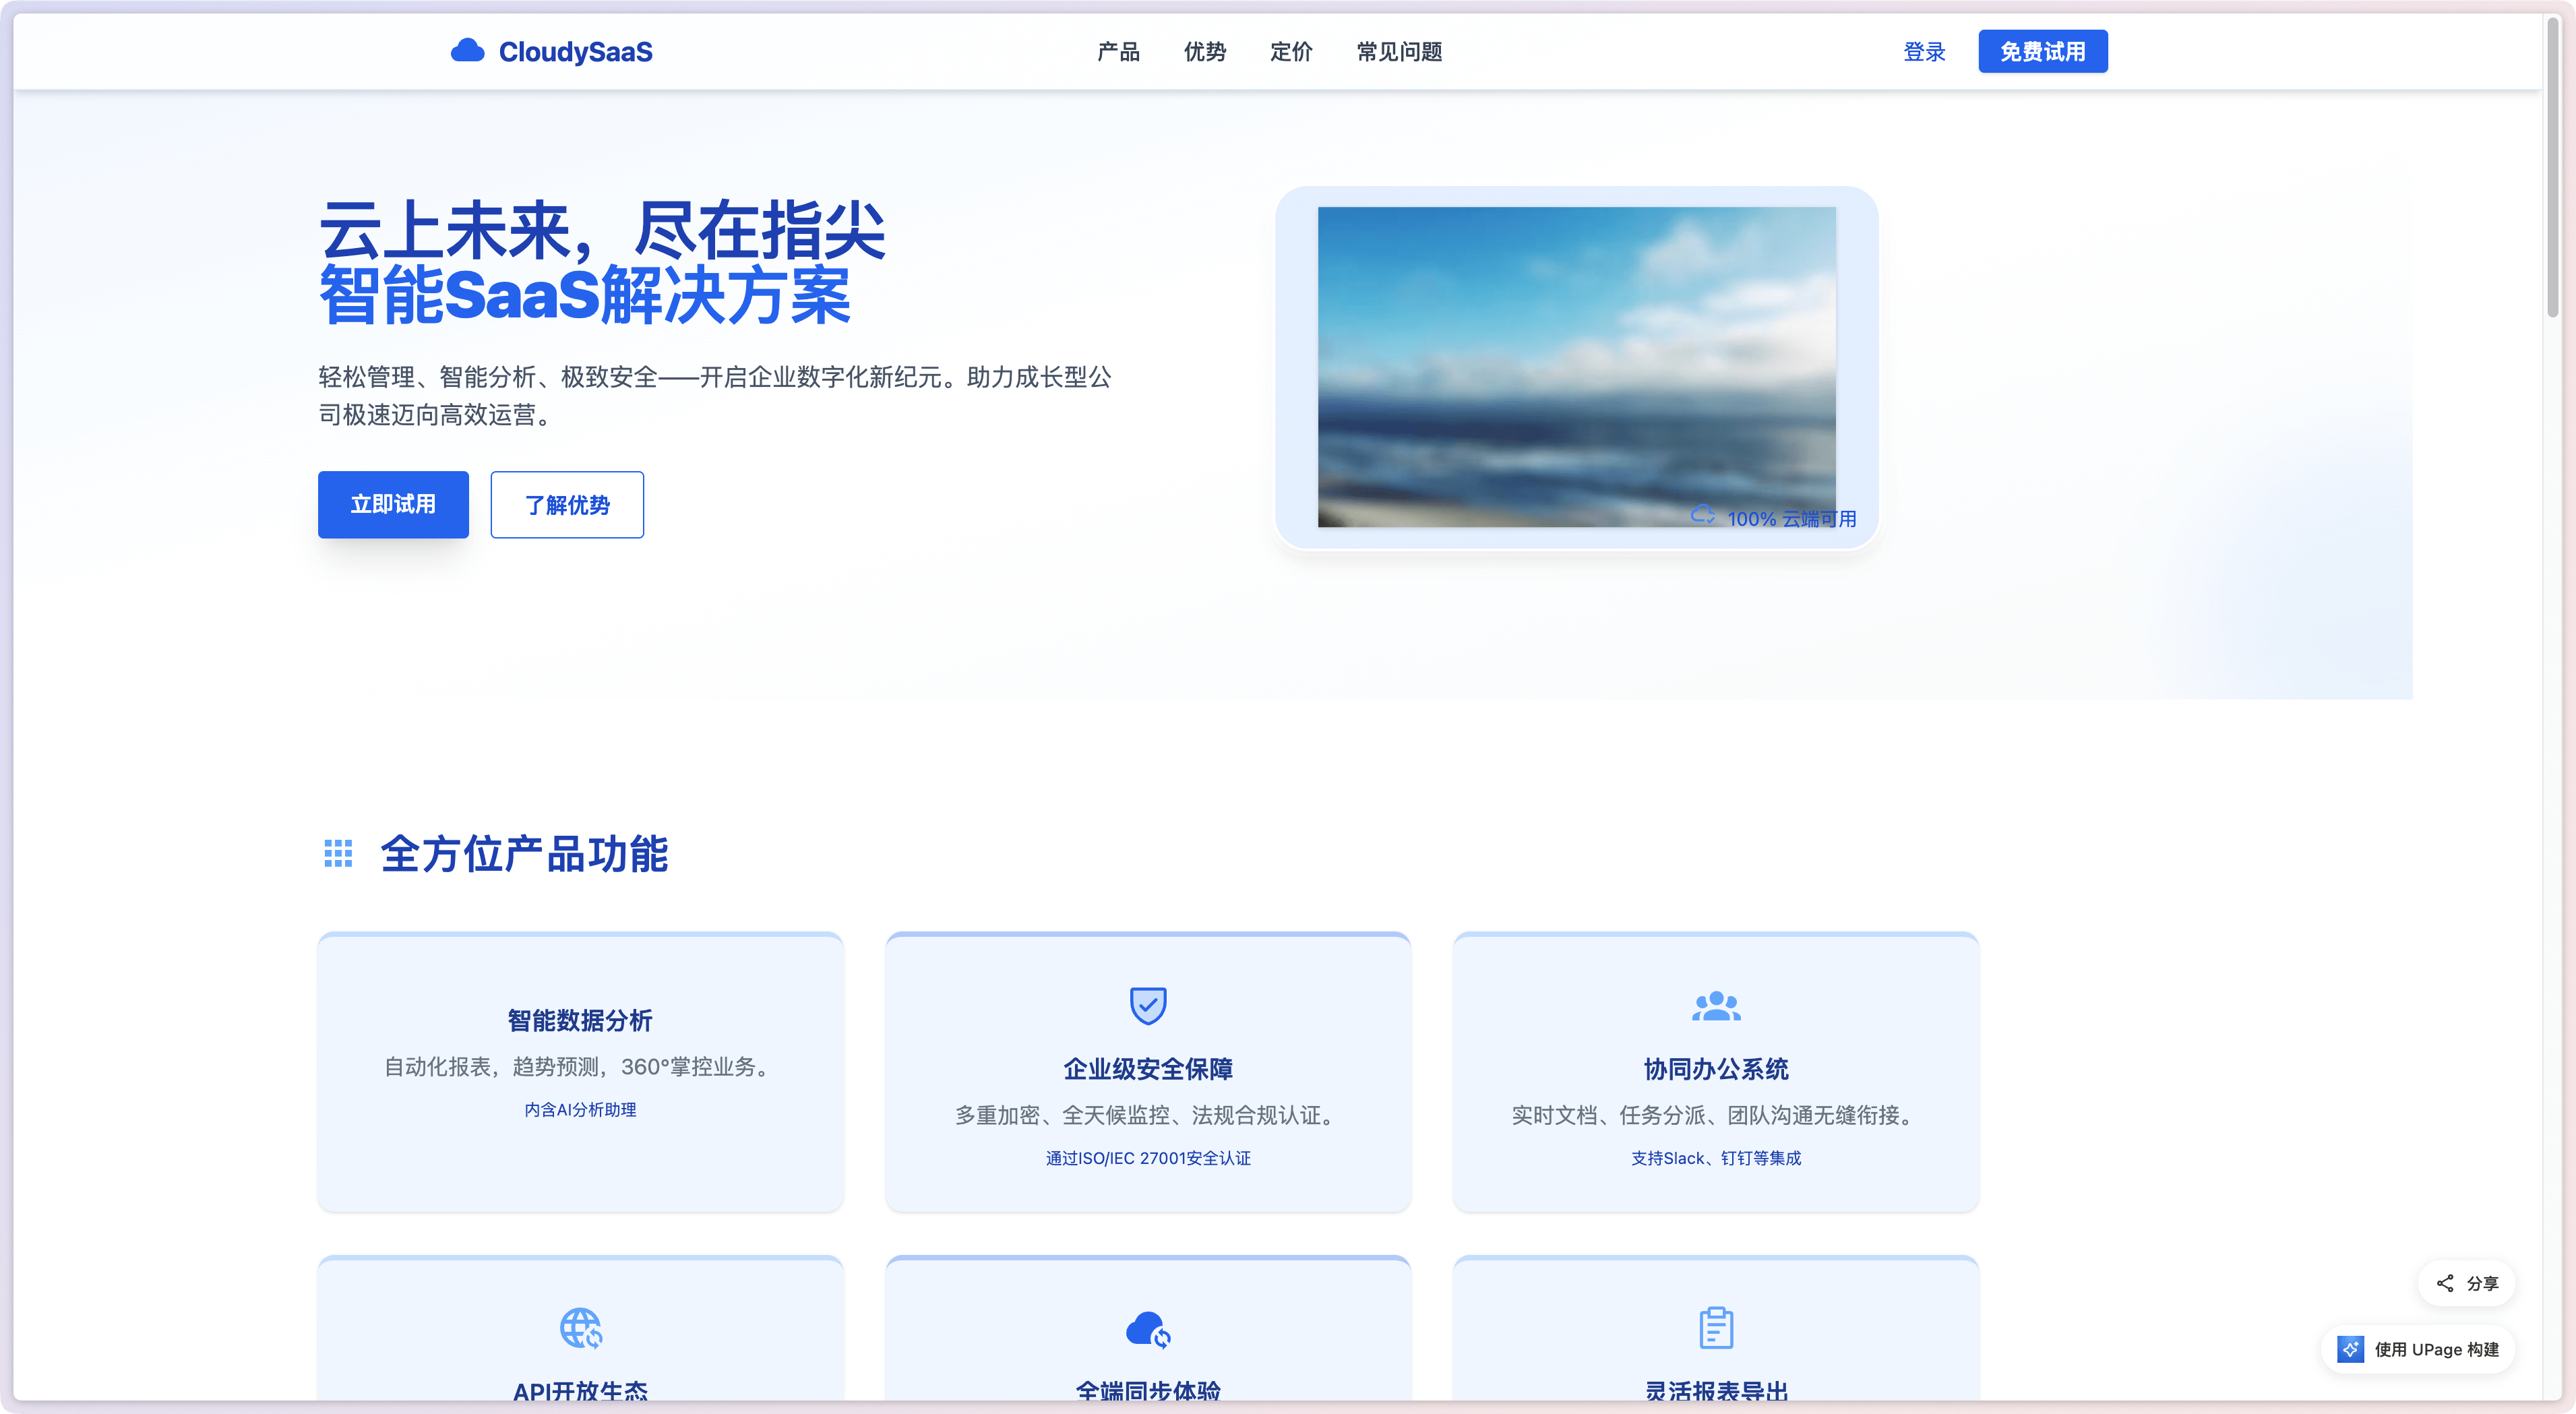Open the 通过ISO/IEC 27001安全认证 link
Viewport: 2576px width, 1414px height.
[x=1147, y=1158]
